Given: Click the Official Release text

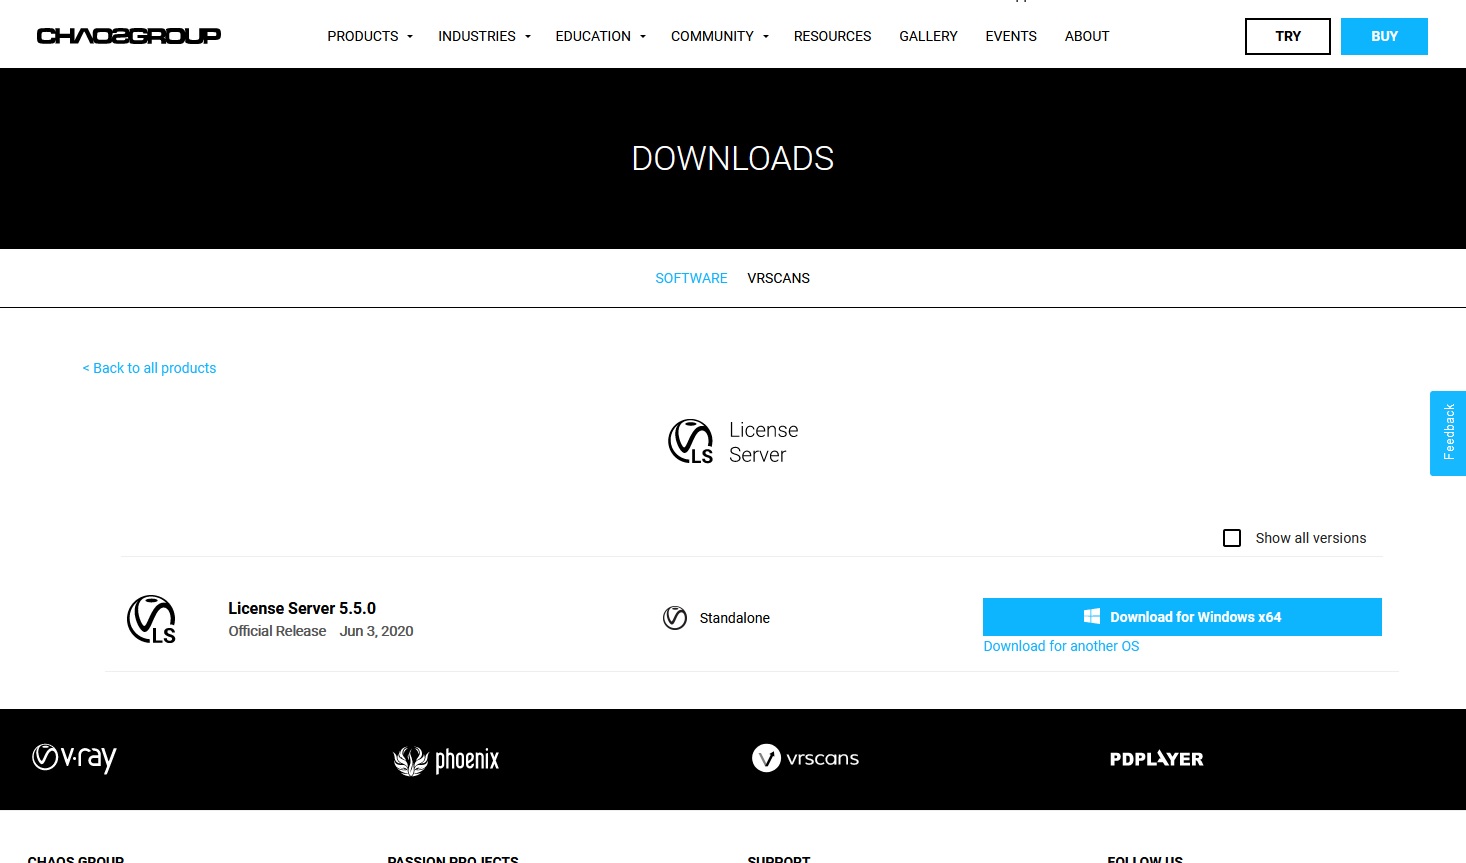Looking at the screenshot, I should point(277,631).
